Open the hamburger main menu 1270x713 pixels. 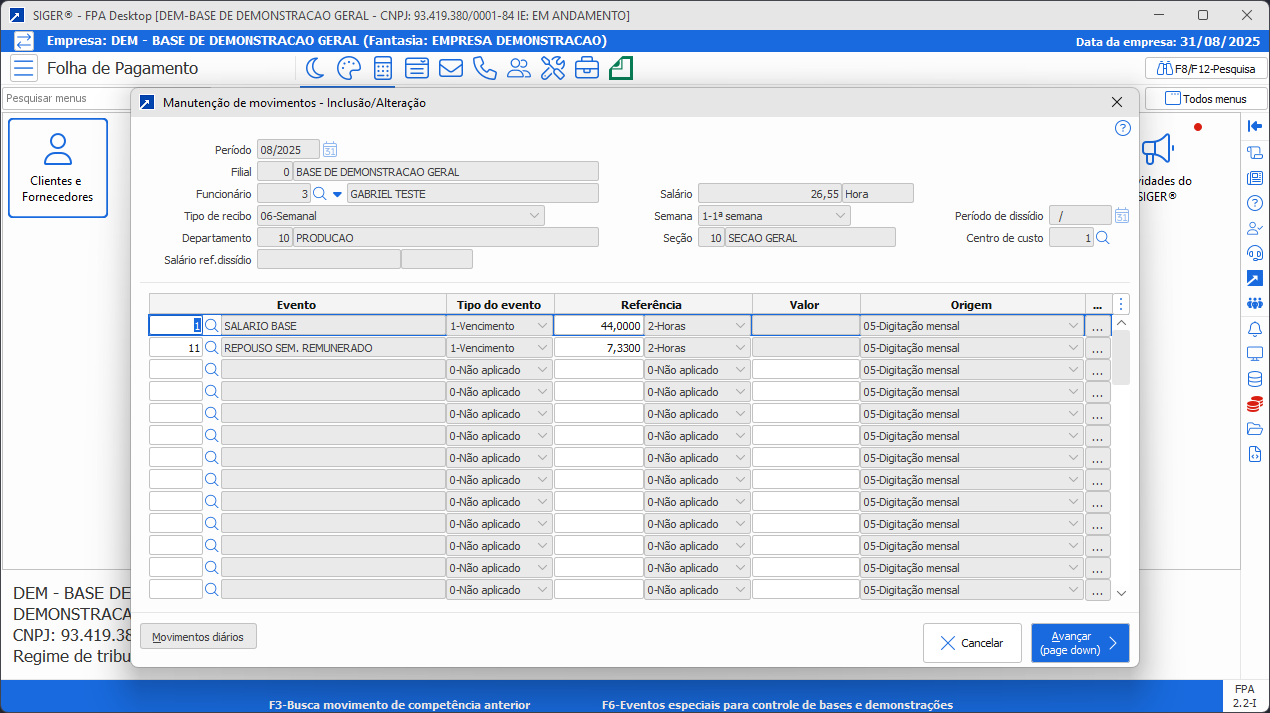(x=23, y=68)
